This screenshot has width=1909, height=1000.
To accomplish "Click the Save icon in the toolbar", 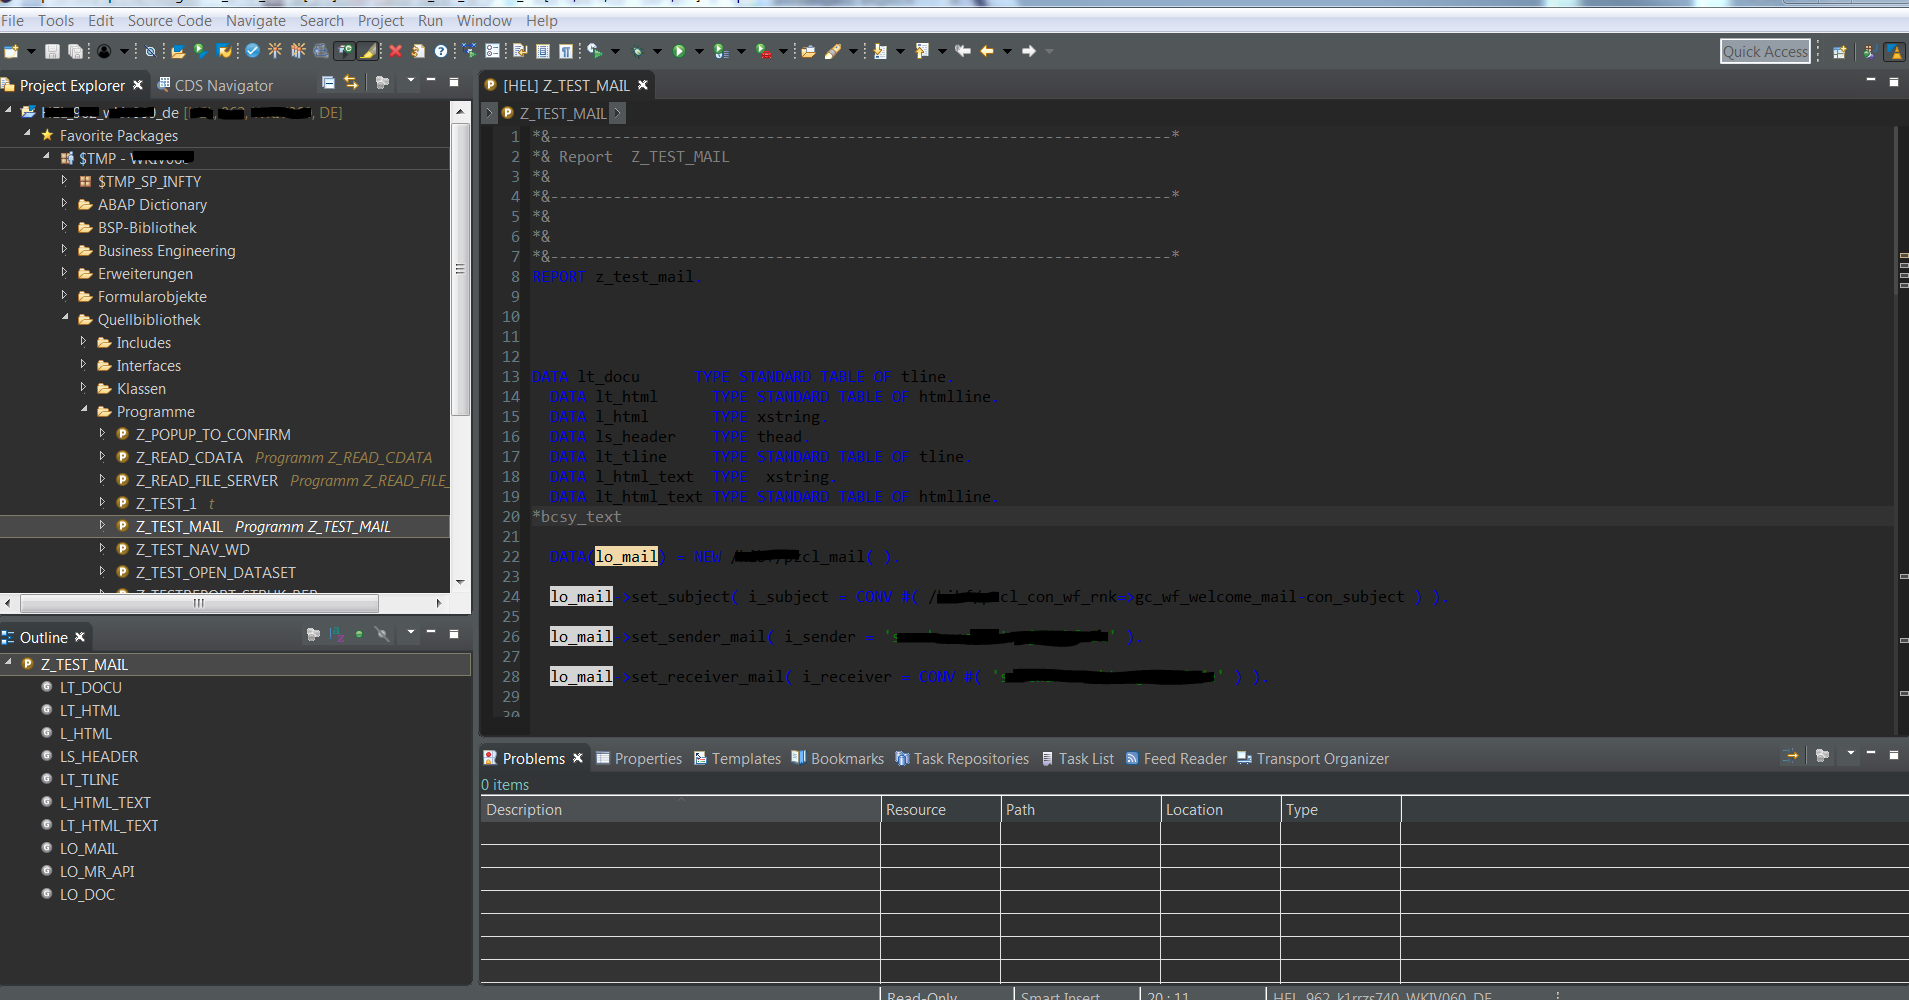I will click(53, 51).
